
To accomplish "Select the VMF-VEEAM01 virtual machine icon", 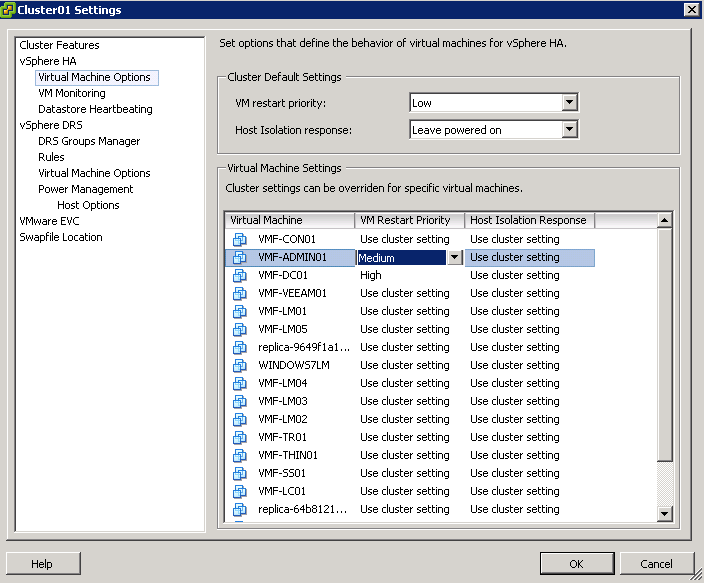I will (x=239, y=293).
